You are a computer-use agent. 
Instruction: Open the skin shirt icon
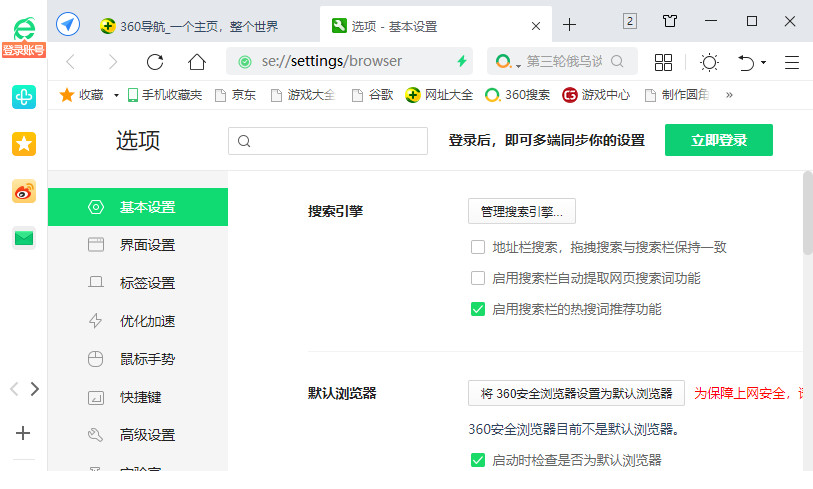(x=670, y=21)
